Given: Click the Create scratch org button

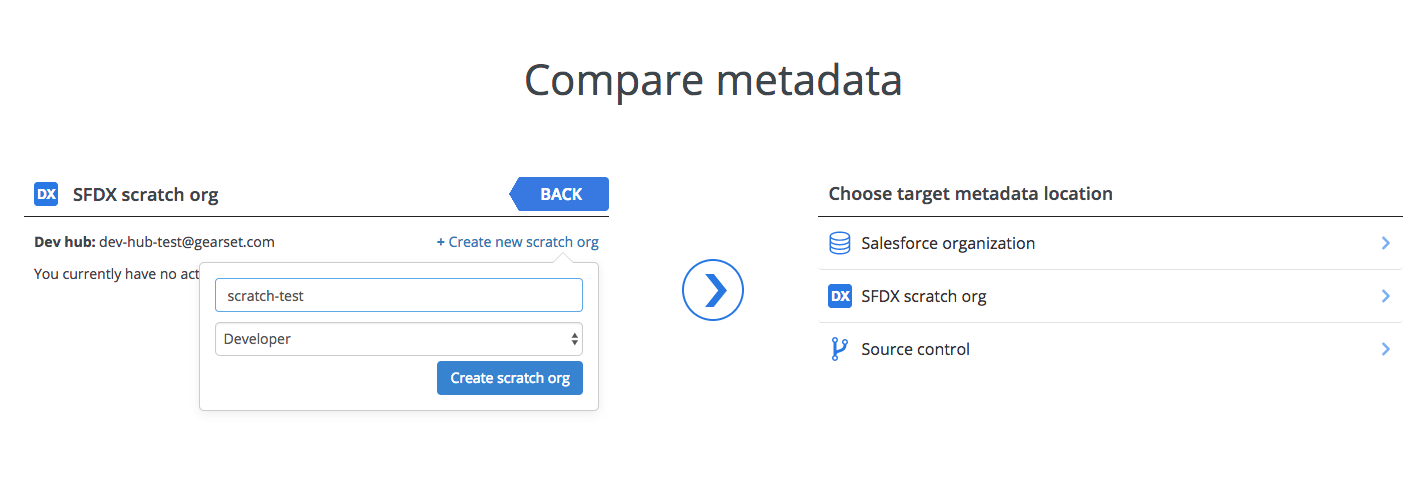Looking at the screenshot, I should coord(510,378).
